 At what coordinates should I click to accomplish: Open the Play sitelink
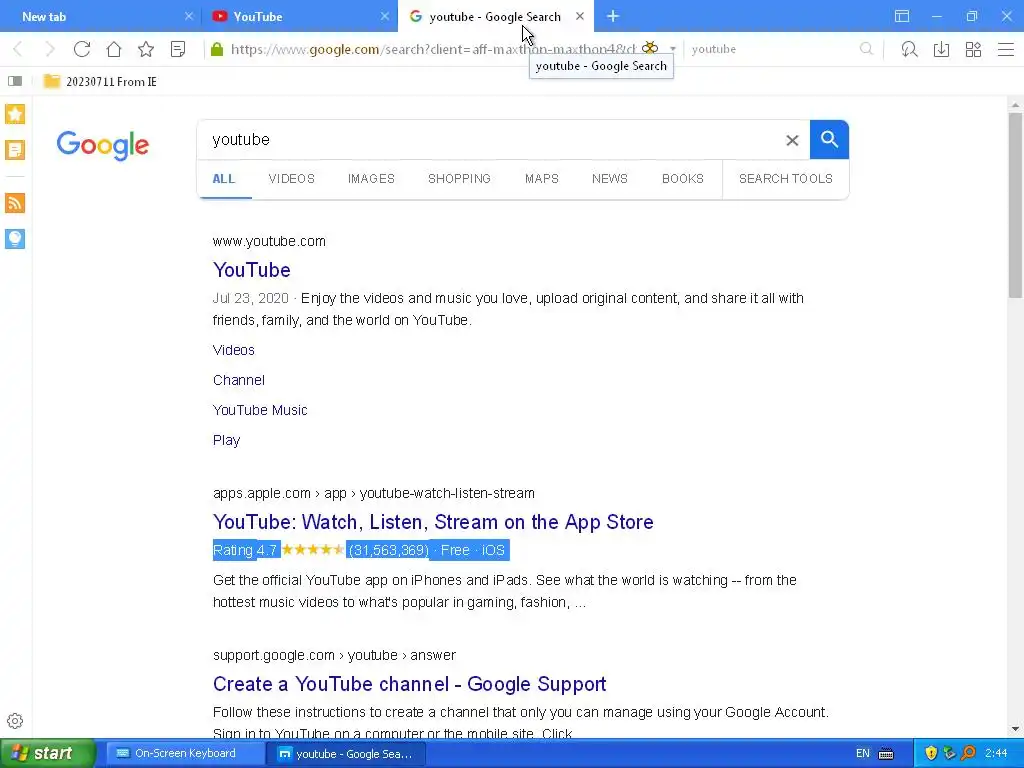pyautogui.click(x=227, y=440)
